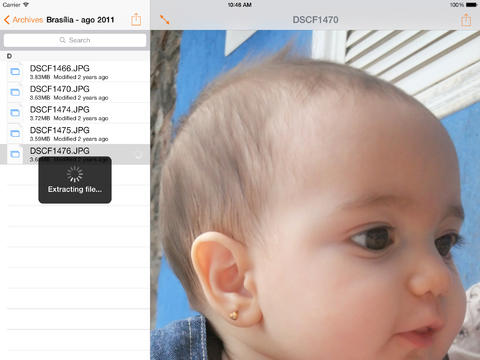Image resolution: width=480 pixels, height=360 pixels.
Task: Tap DSCF1476.JPG row
Action: click(75, 154)
